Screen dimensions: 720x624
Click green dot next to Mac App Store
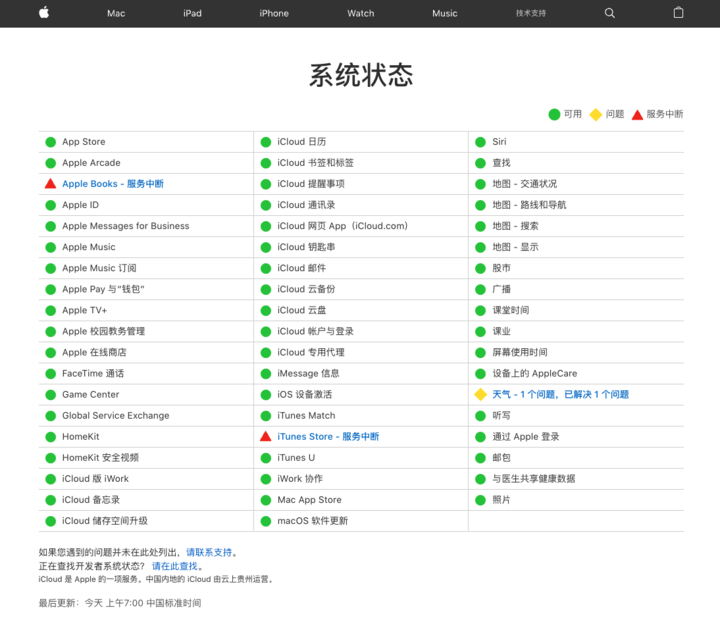tap(265, 500)
